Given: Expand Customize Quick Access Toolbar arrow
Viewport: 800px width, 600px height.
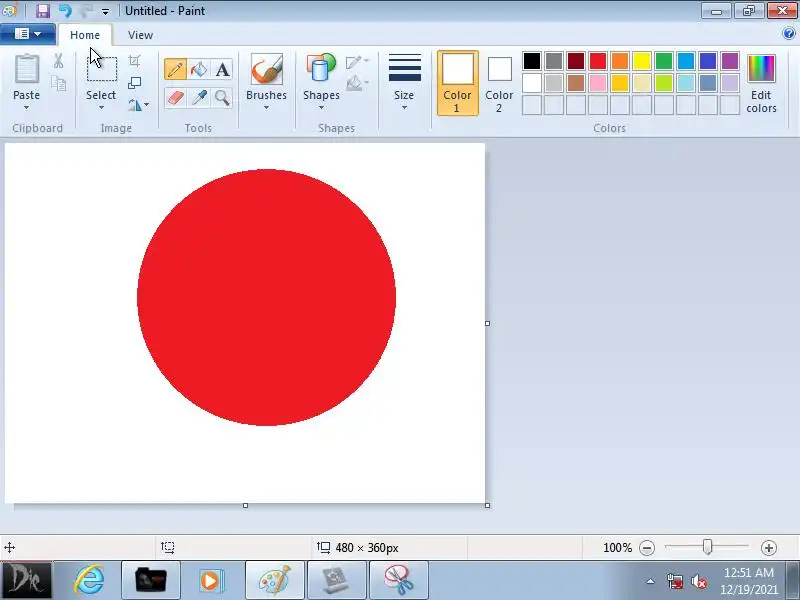Looking at the screenshot, I should pyautogui.click(x=105, y=11).
